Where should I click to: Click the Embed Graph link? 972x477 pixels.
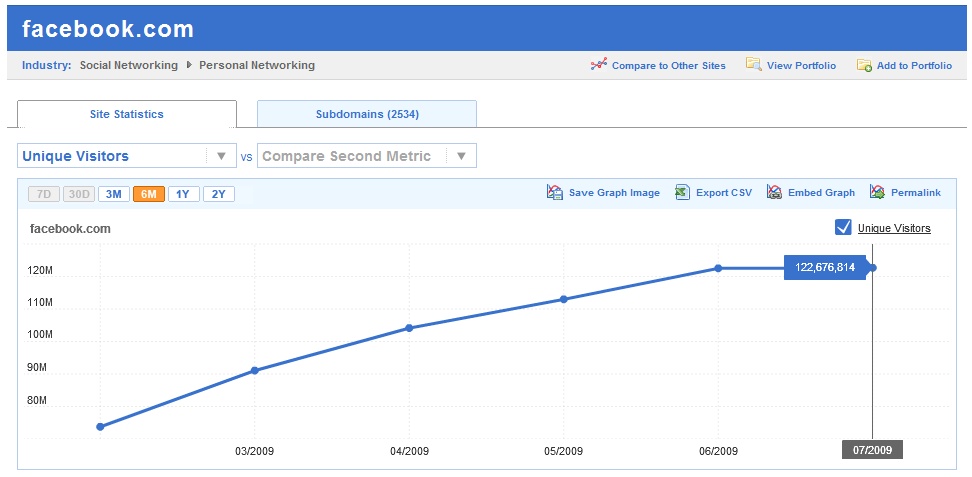coord(821,193)
